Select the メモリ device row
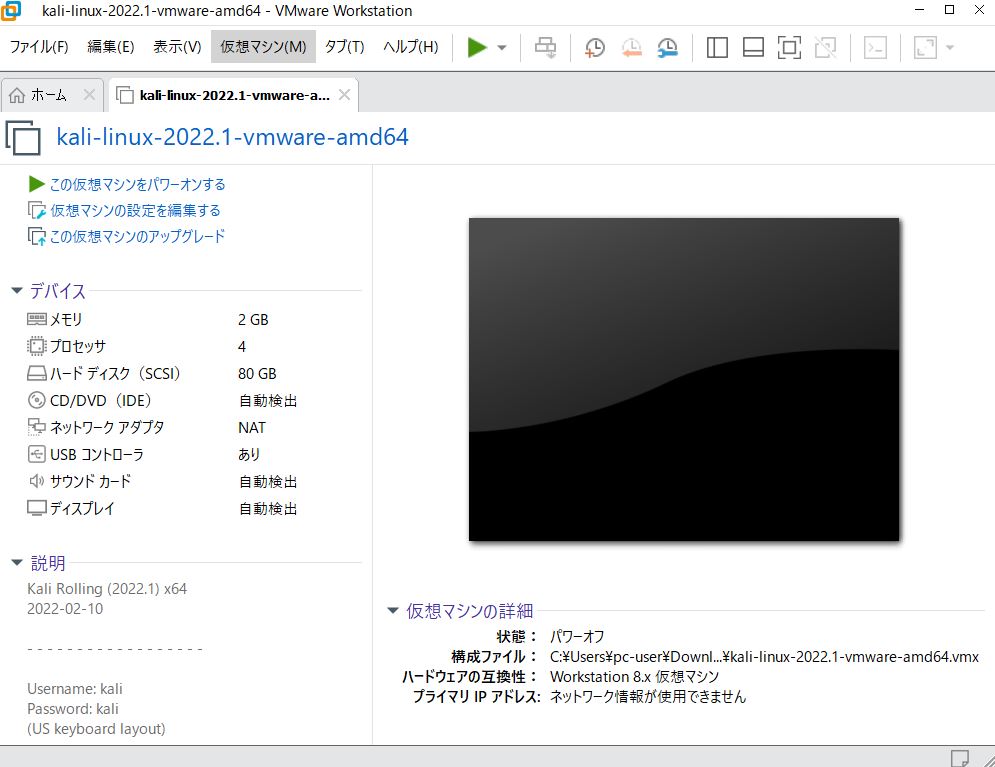This screenshot has width=995, height=767. 194,320
